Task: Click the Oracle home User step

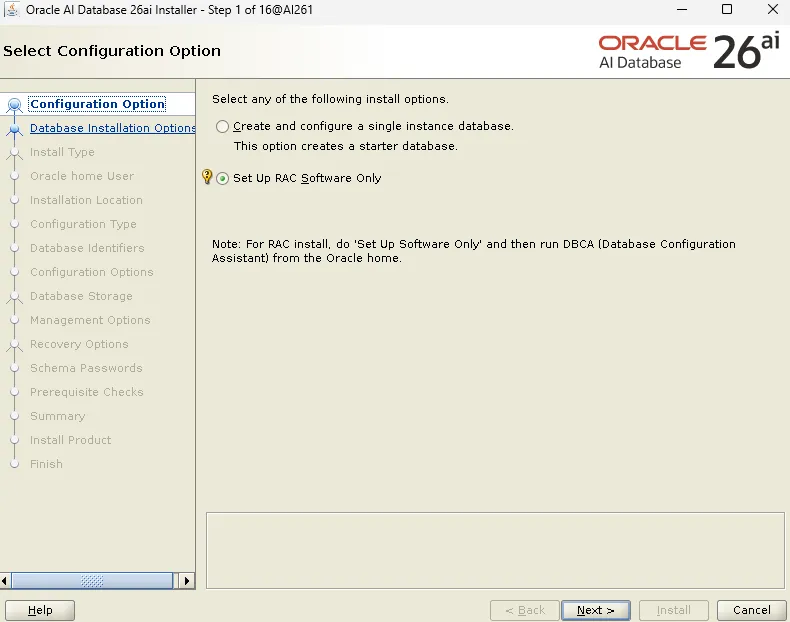Action: (82, 176)
